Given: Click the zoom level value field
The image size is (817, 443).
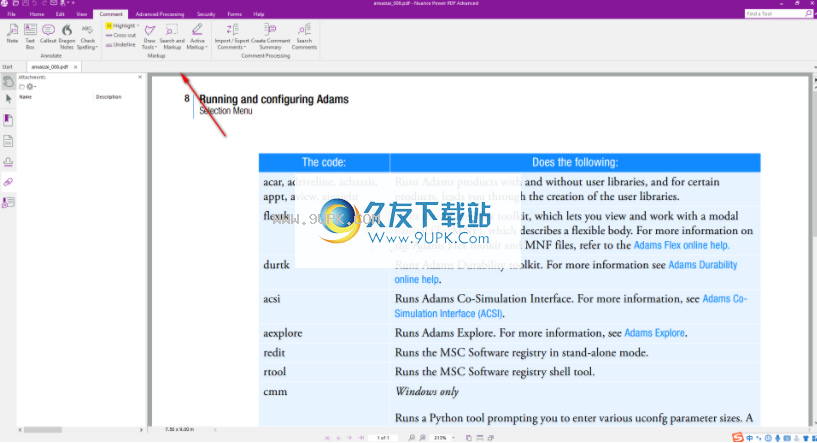Looking at the screenshot, I should pyautogui.click(x=440, y=438).
